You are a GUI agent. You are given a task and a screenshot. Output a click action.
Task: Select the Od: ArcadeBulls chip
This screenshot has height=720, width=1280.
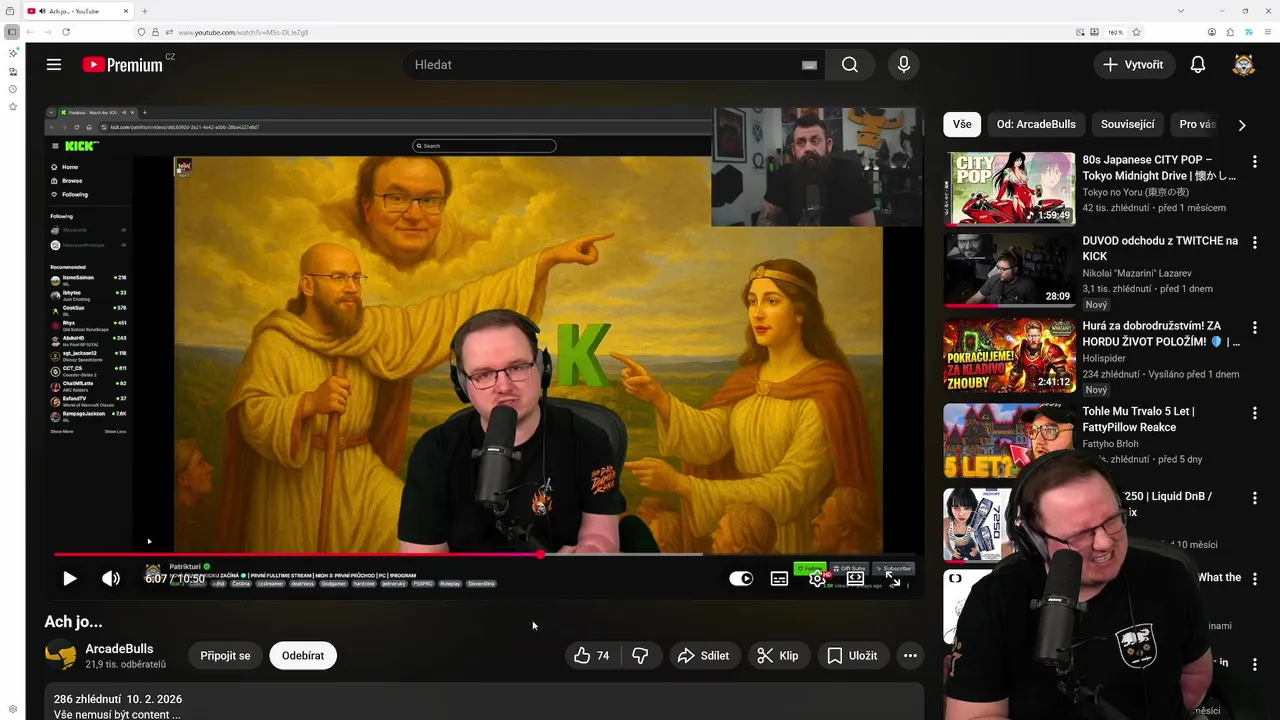pyautogui.click(x=1036, y=124)
